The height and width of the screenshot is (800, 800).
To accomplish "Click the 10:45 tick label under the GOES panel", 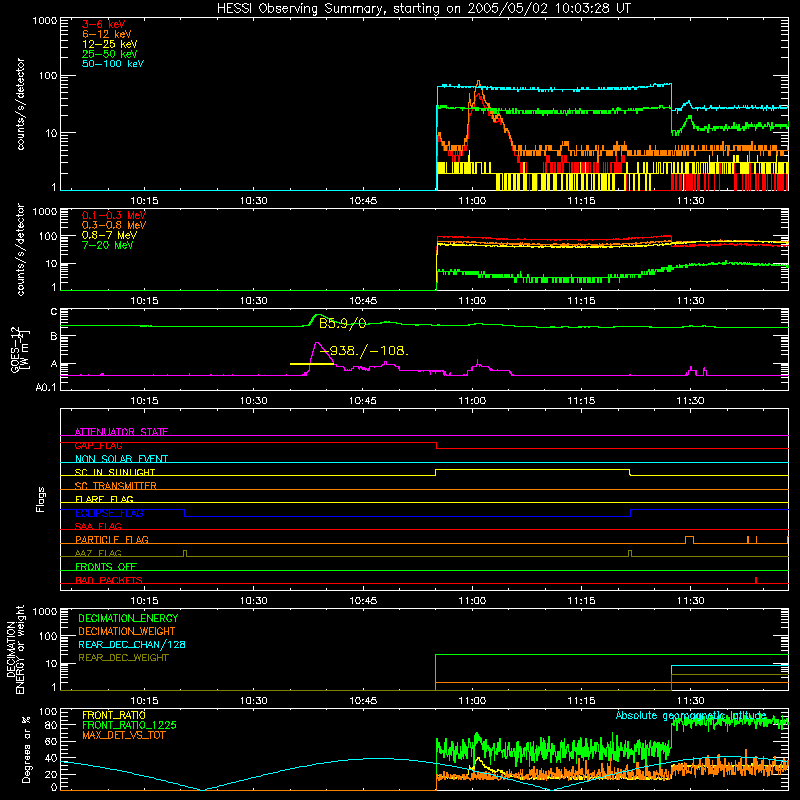I will tap(363, 401).
